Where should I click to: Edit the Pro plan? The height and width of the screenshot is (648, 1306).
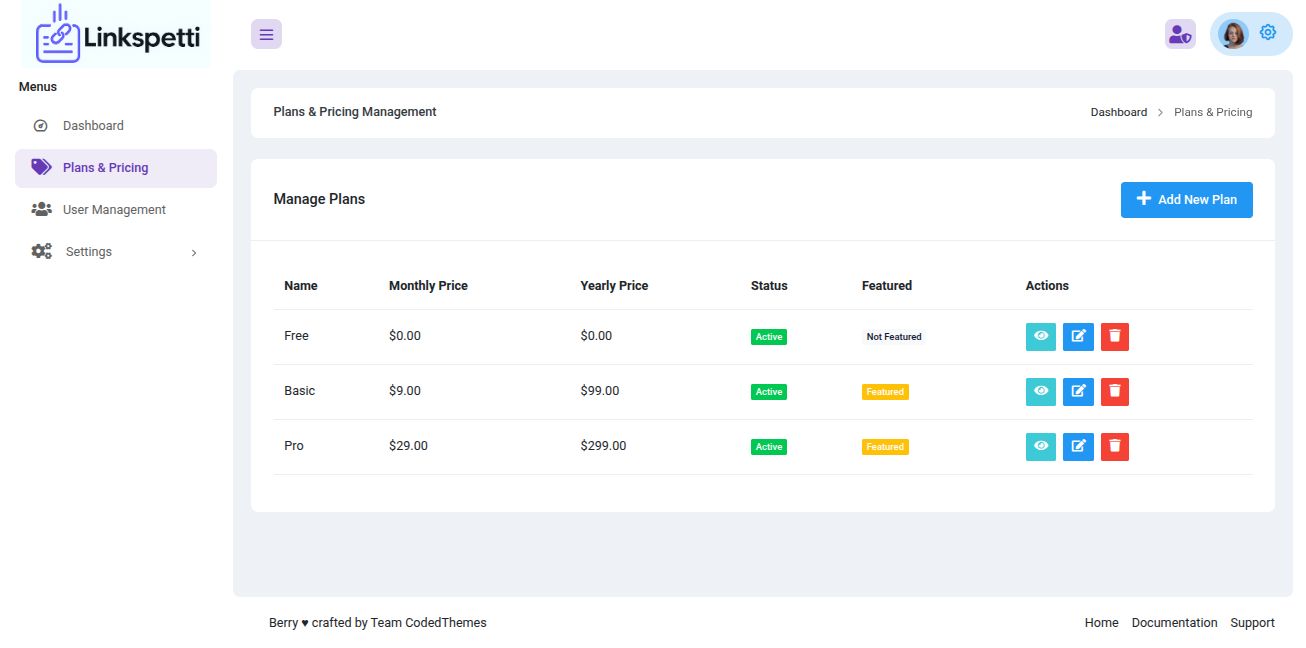tap(1078, 447)
